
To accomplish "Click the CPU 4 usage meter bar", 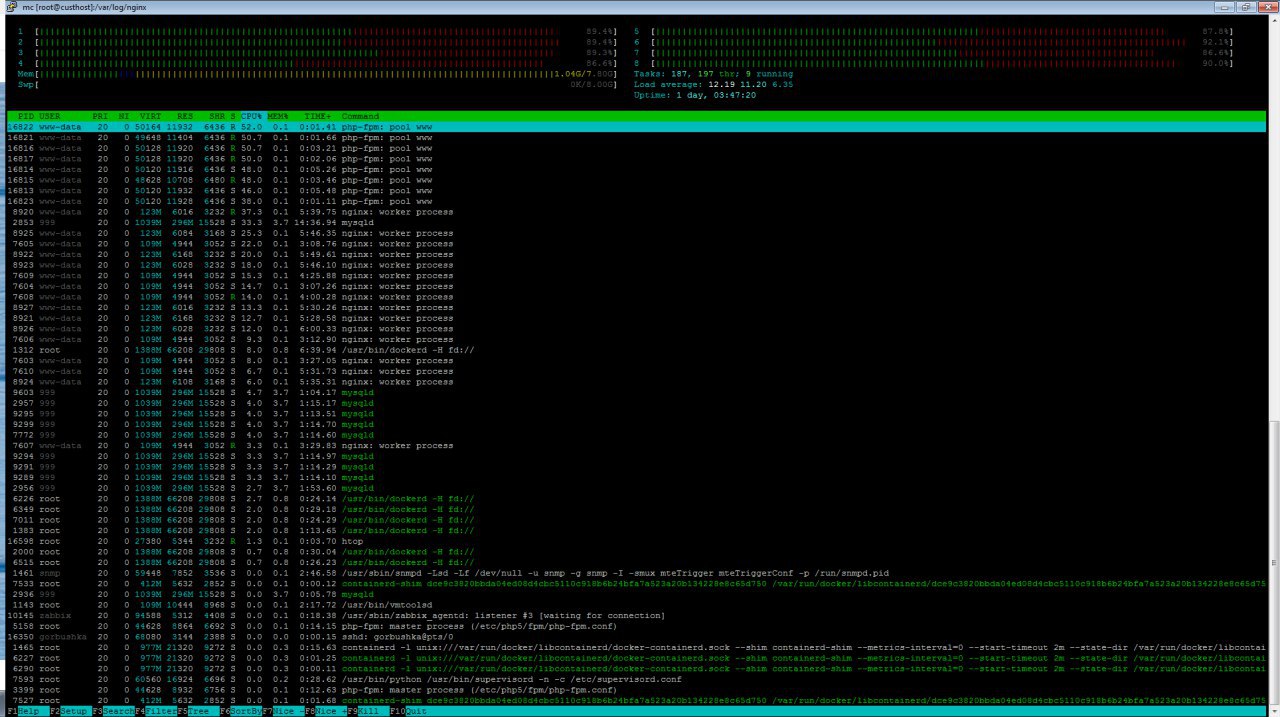I will click(x=317, y=63).
